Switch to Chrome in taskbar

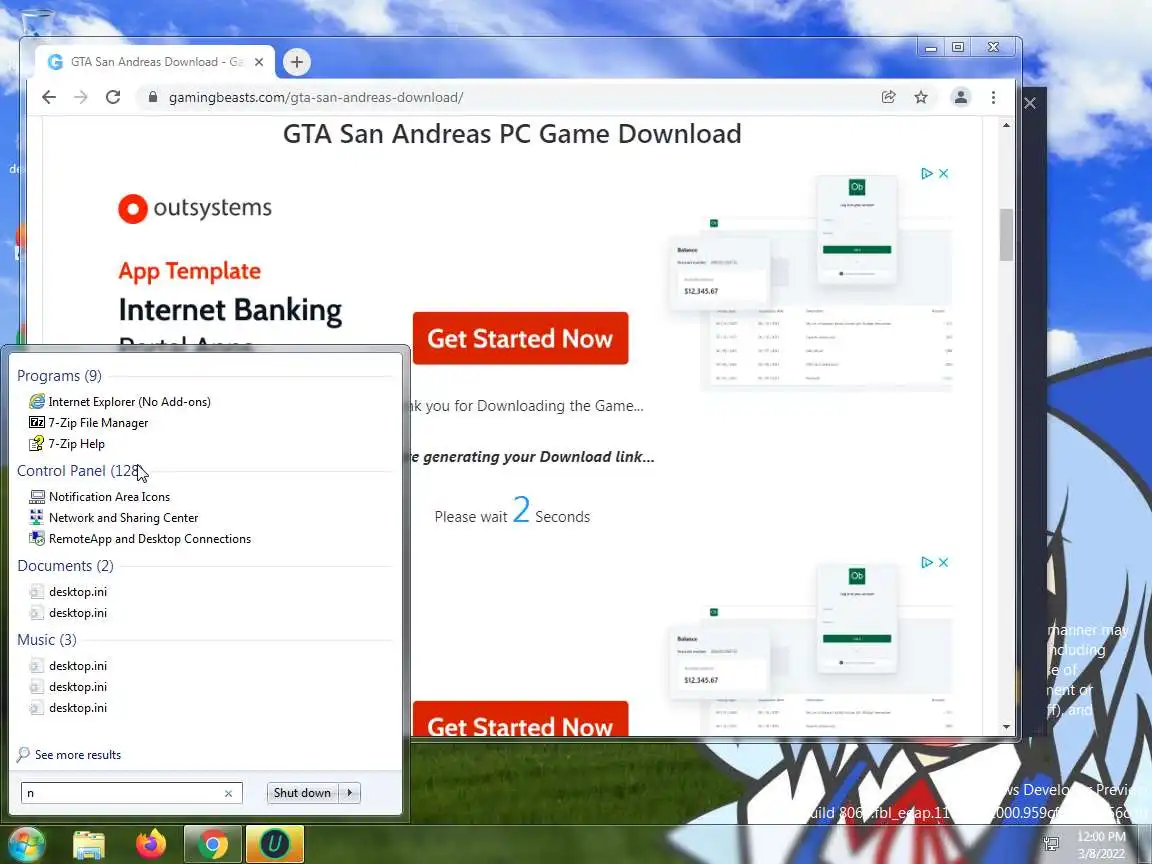[212, 844]
